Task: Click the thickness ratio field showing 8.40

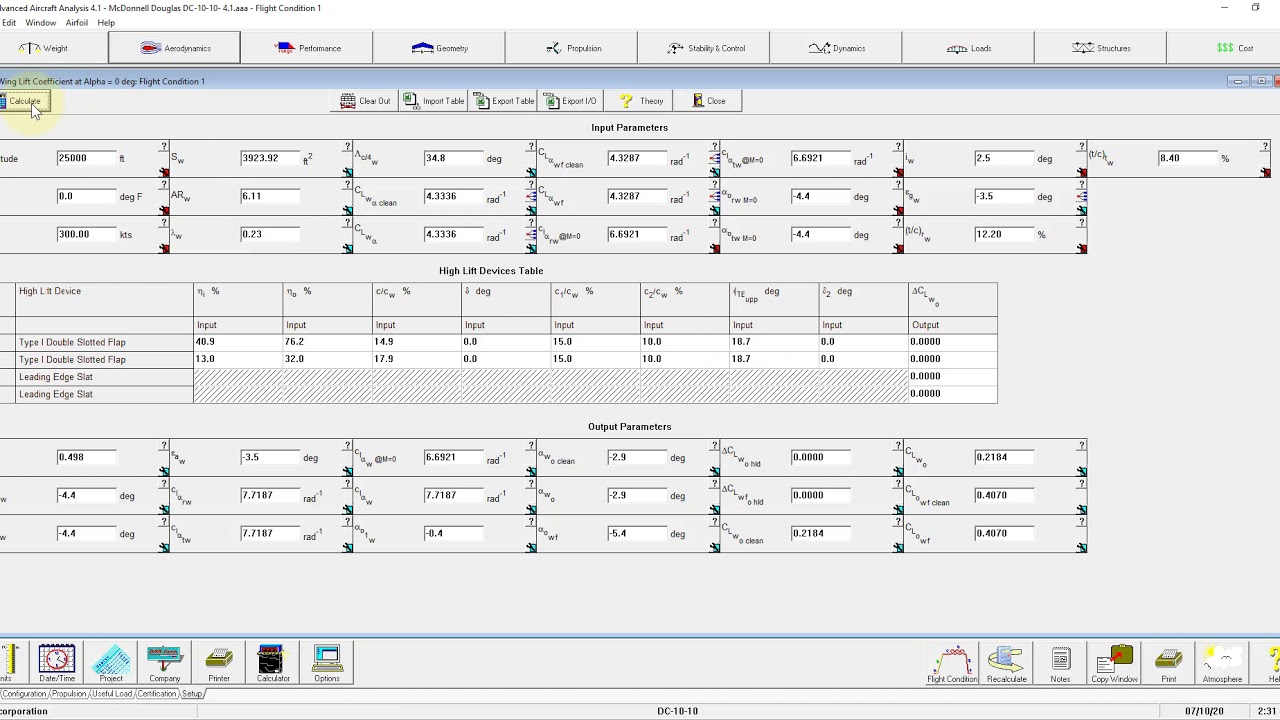Action: click(x=1187, y=158)
